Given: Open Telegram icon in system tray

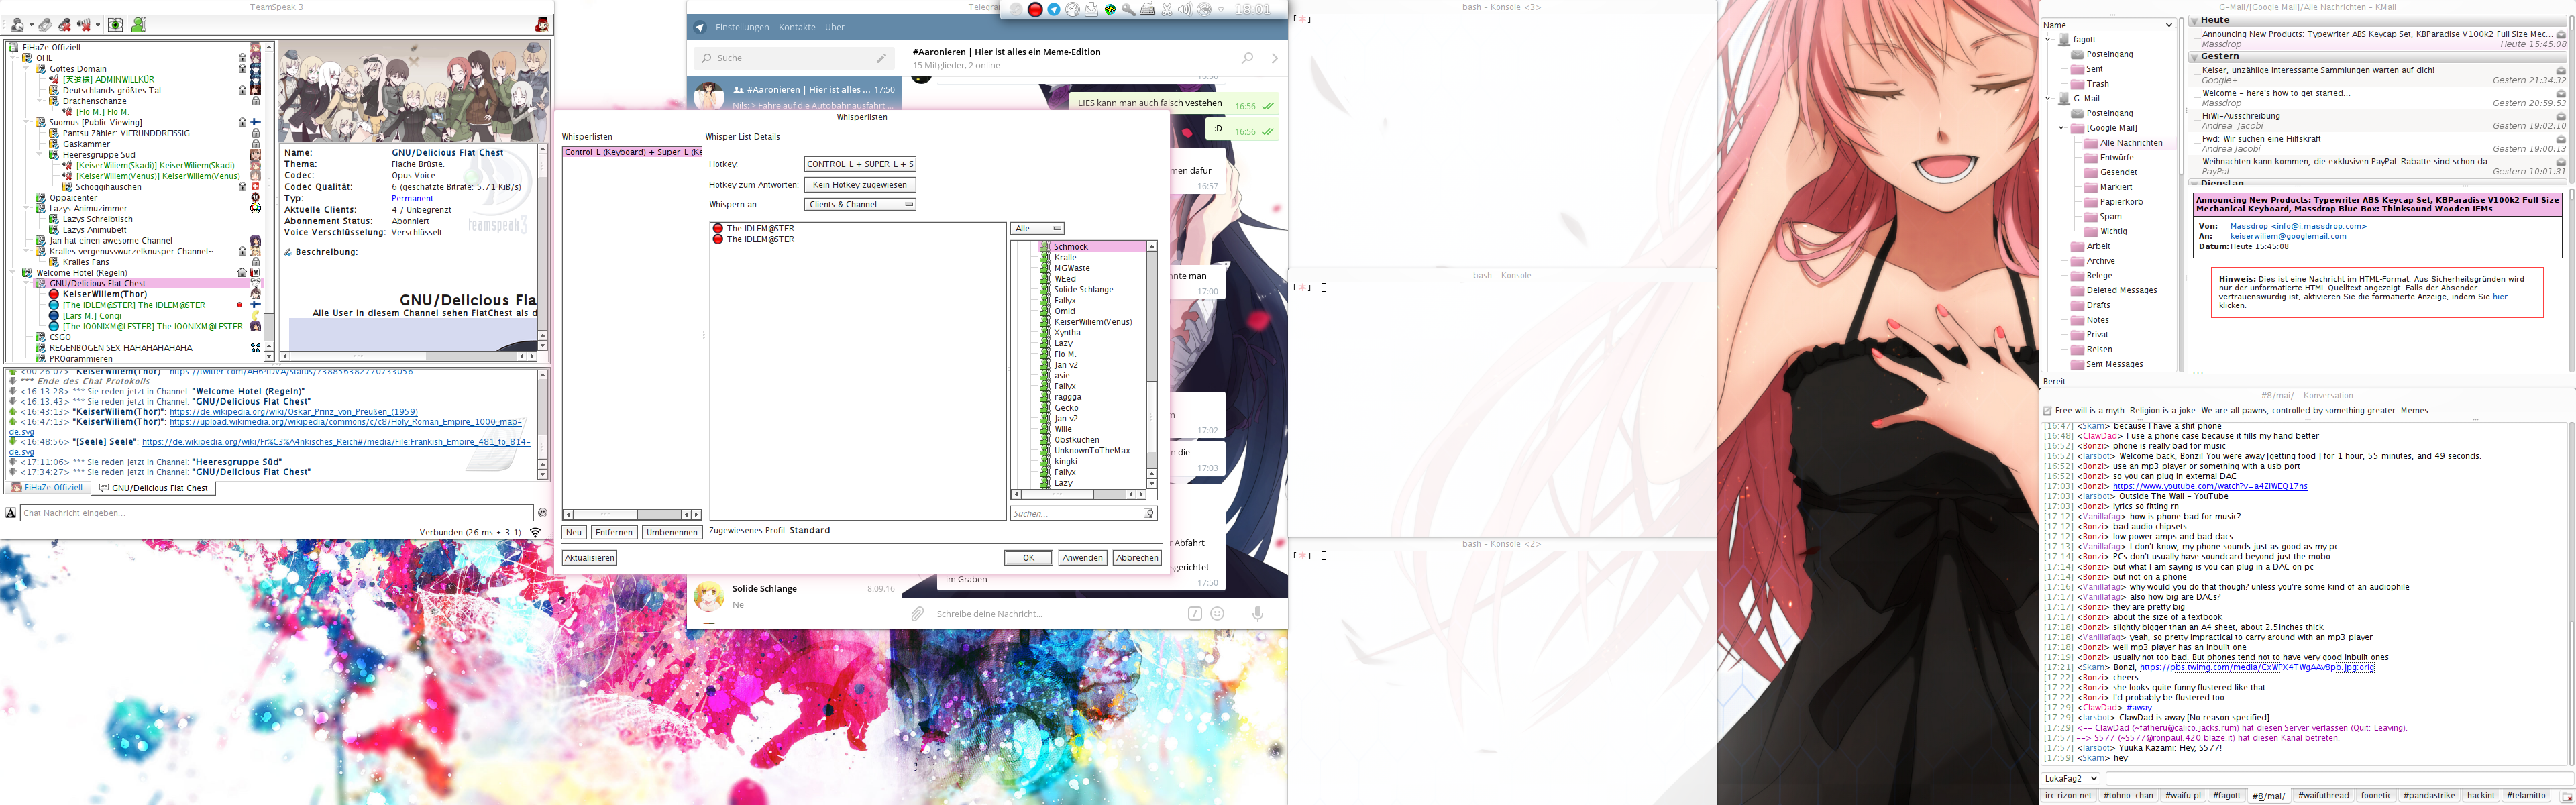Looking at the screenshot, I should pos(1054,10).
